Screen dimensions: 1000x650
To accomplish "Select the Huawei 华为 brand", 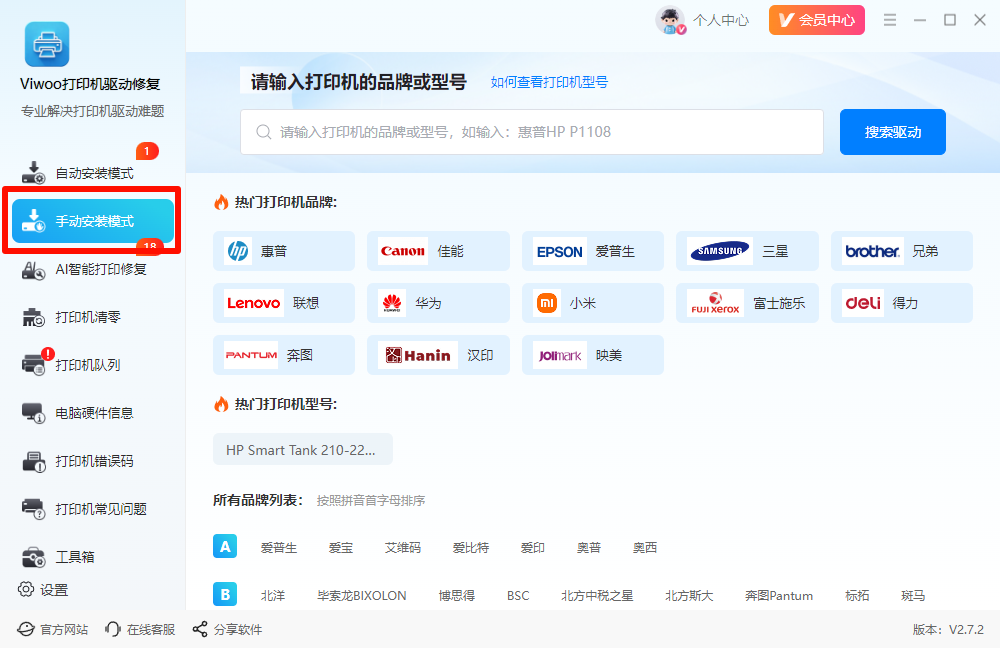I will 438,303.
